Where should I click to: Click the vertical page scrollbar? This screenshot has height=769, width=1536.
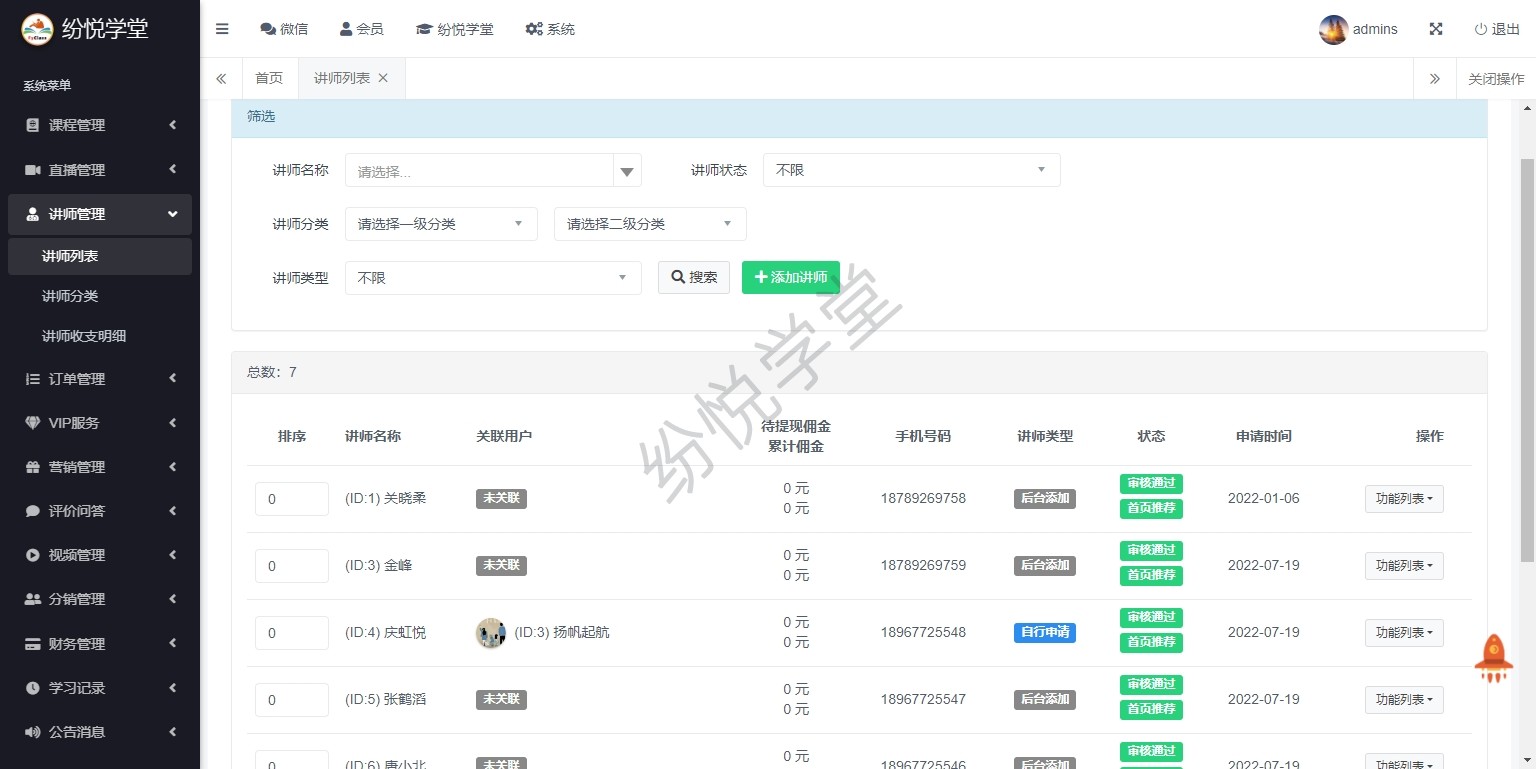click(1527, 360)
